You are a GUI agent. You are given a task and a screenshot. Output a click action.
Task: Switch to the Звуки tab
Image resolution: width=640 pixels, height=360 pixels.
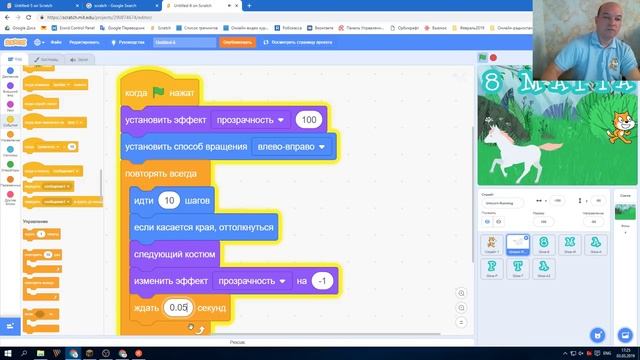tap(79, 60)
